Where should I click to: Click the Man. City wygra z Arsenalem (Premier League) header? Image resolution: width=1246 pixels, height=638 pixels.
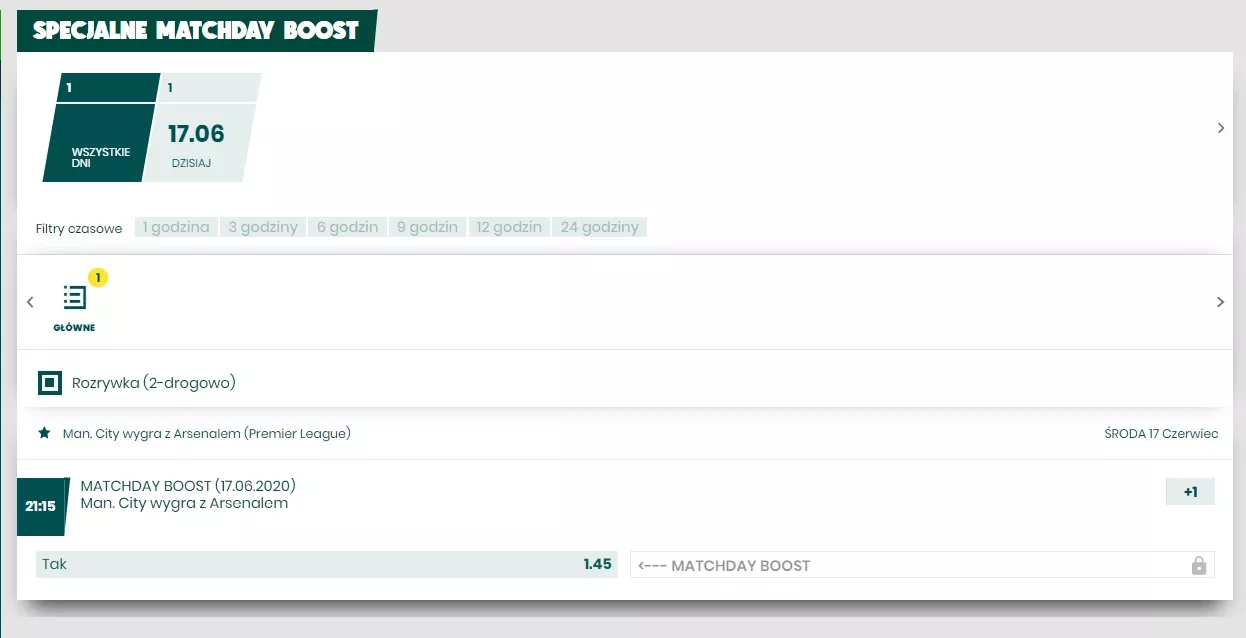pos(207,433)
